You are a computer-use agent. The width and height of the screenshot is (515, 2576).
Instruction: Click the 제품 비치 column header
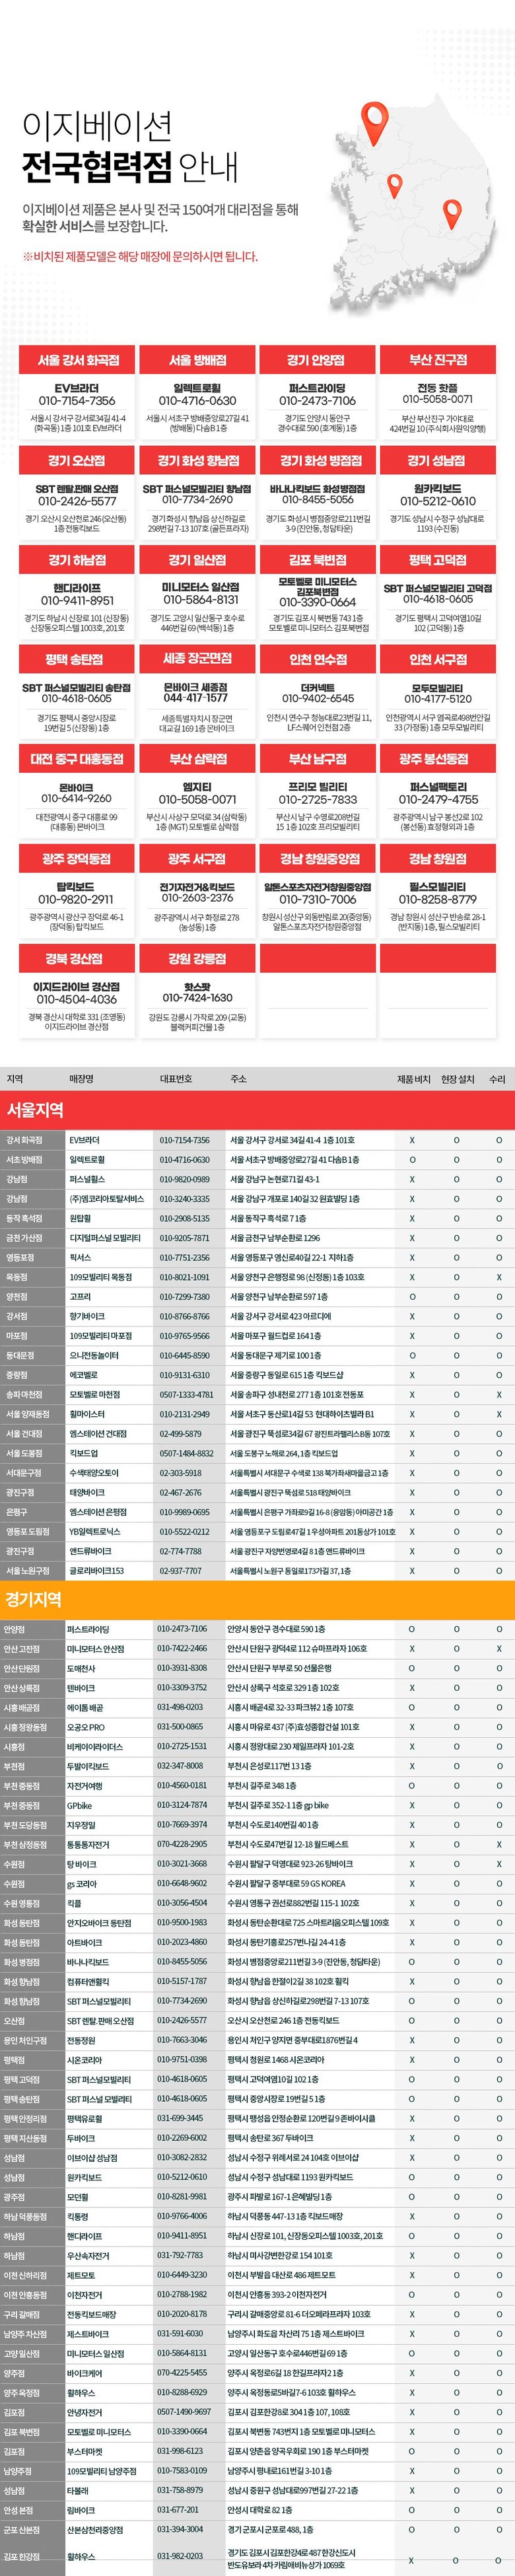pyautogui.click(x=413, y=1079)
